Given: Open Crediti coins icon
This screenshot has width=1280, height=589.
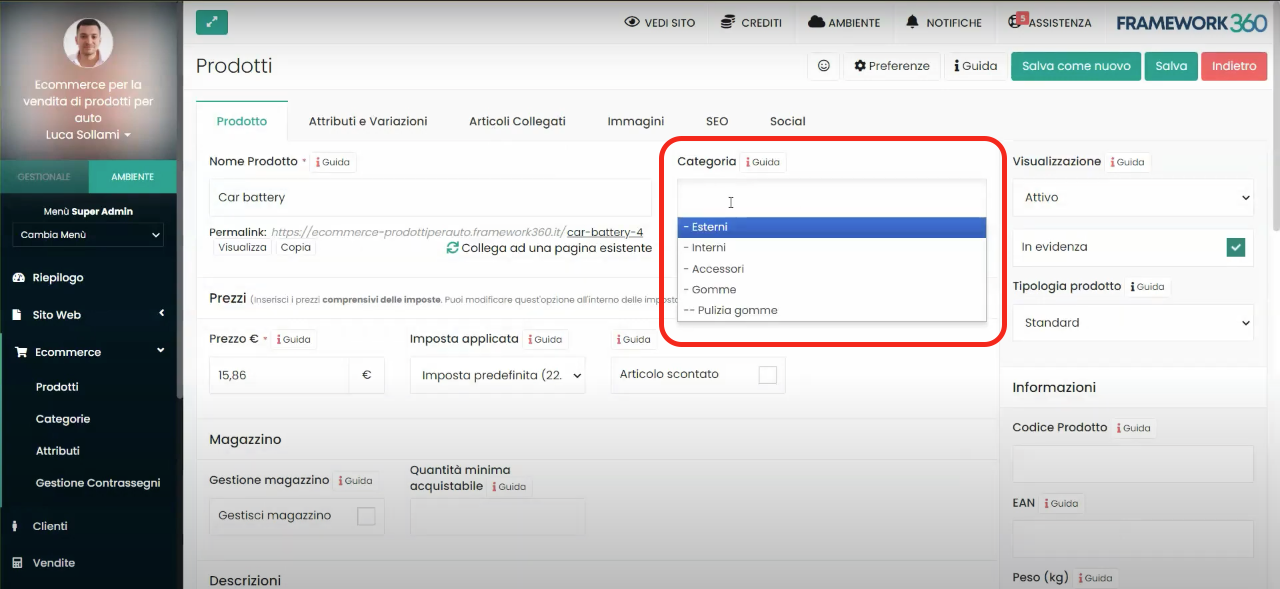Looking at the screenshot, I should (727, 22).
